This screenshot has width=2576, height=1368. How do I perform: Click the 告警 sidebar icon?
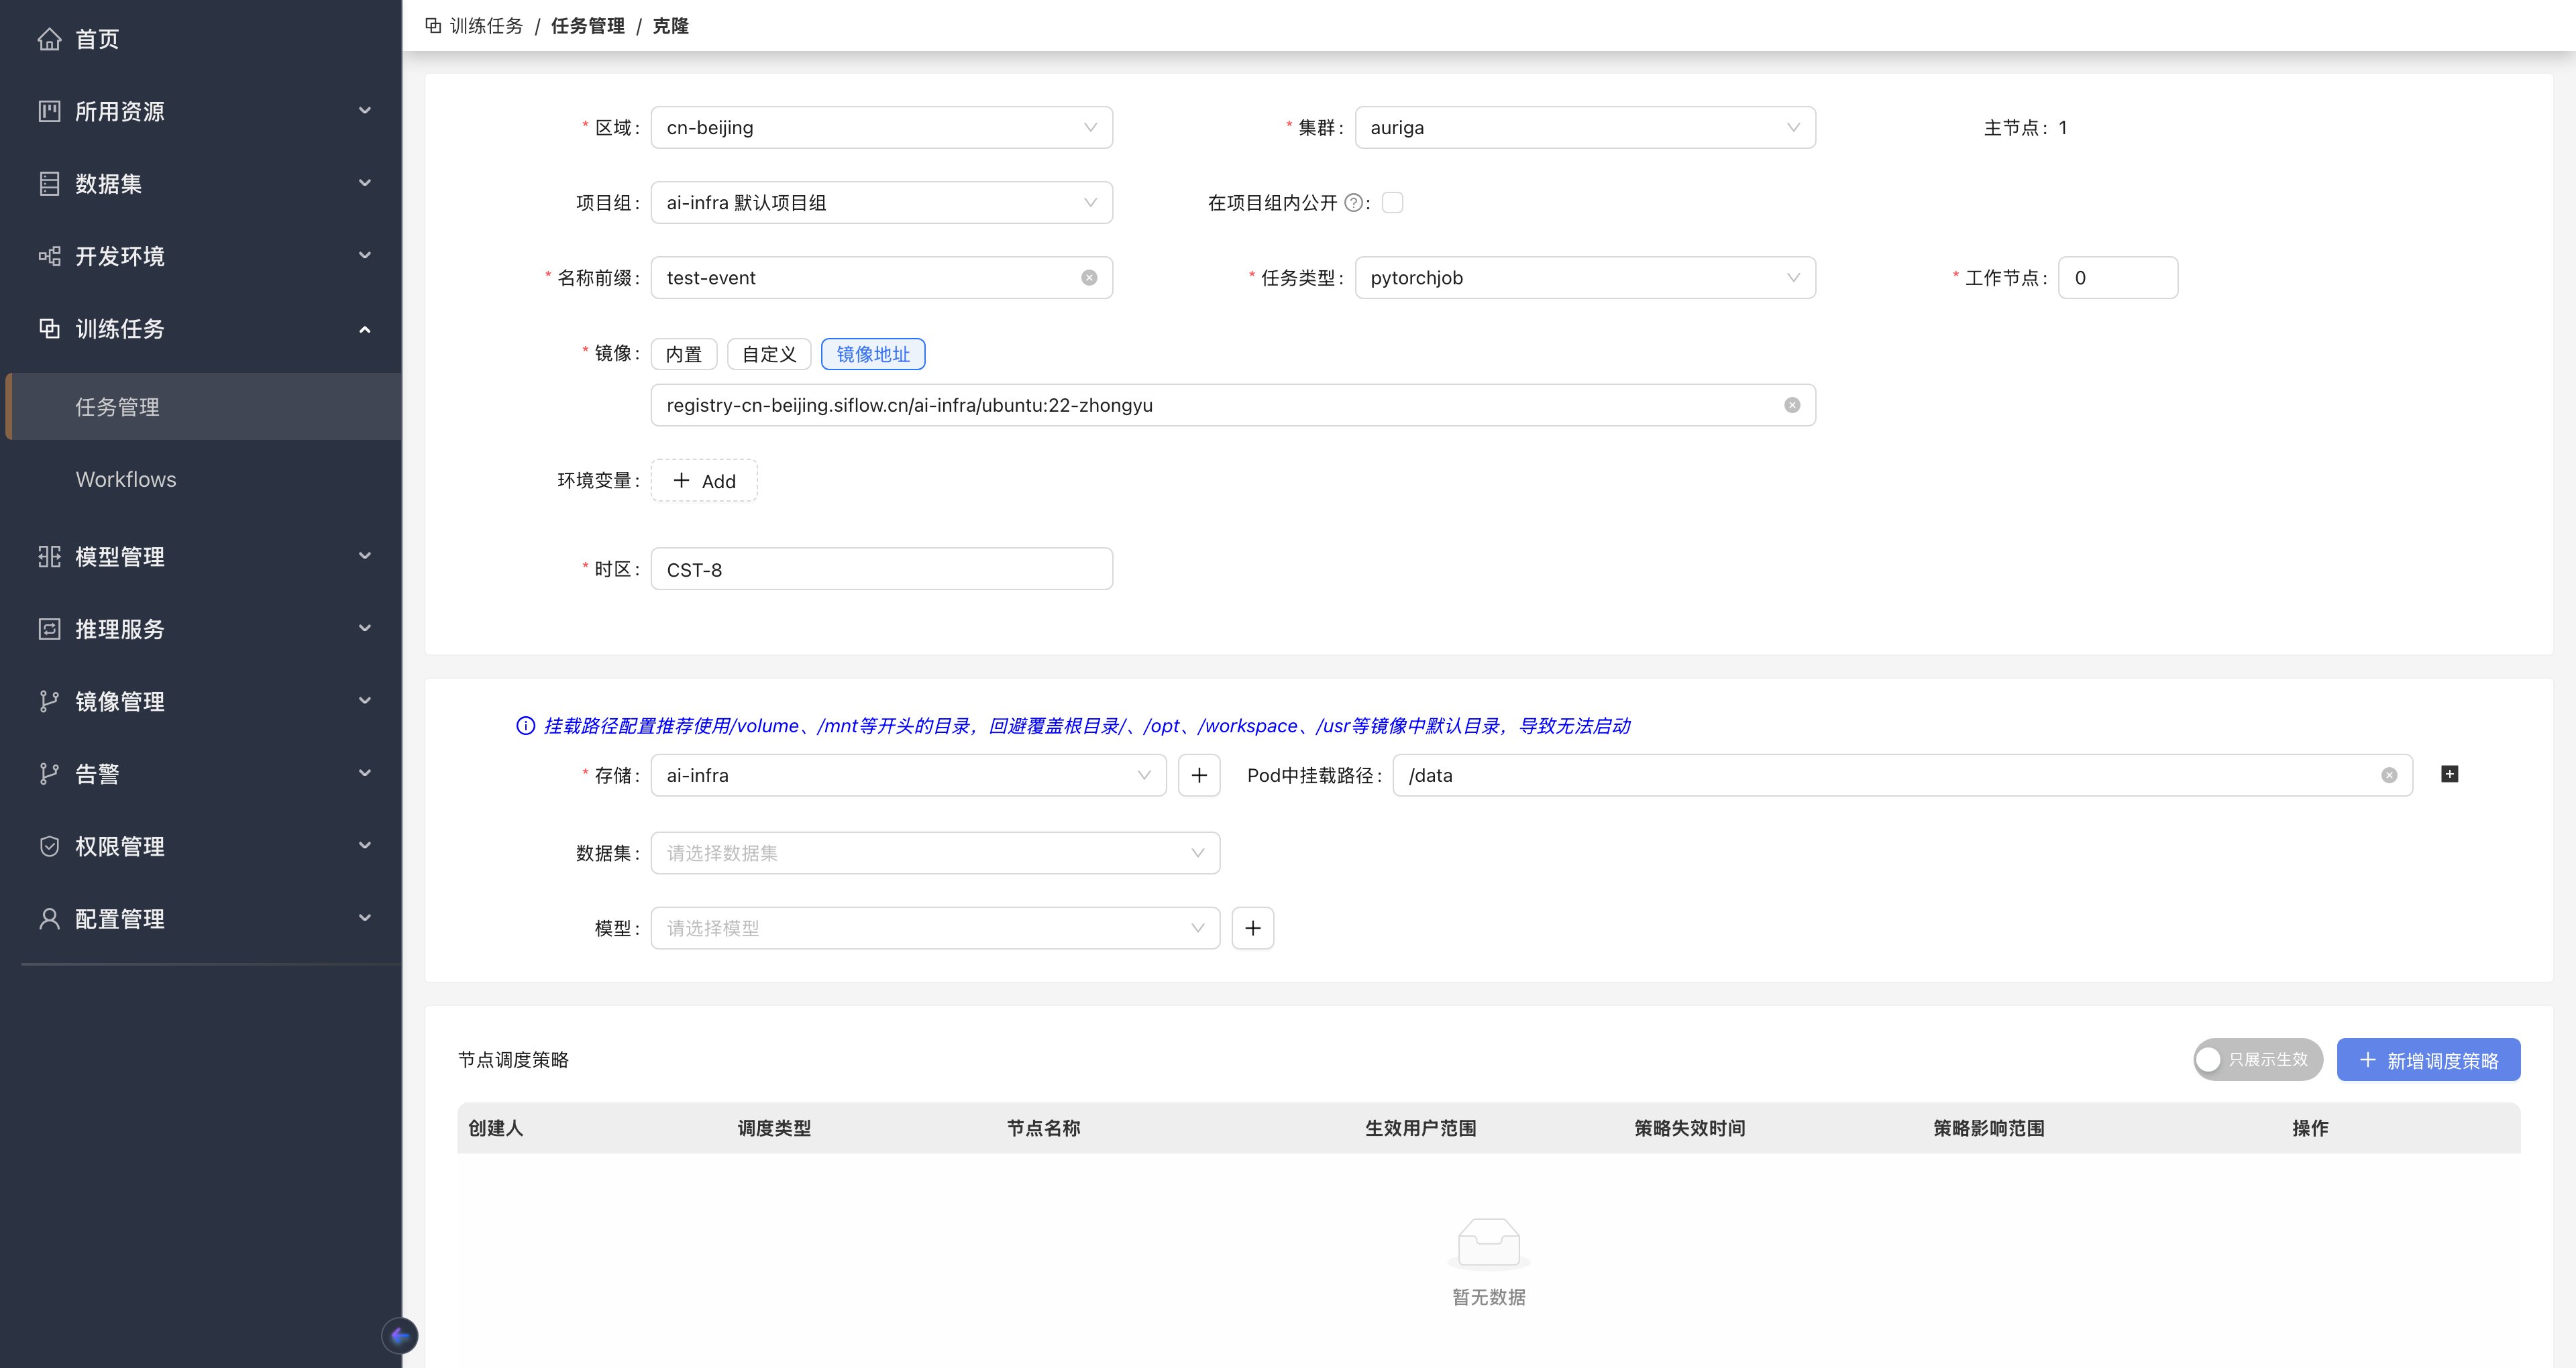click(49, 773)
